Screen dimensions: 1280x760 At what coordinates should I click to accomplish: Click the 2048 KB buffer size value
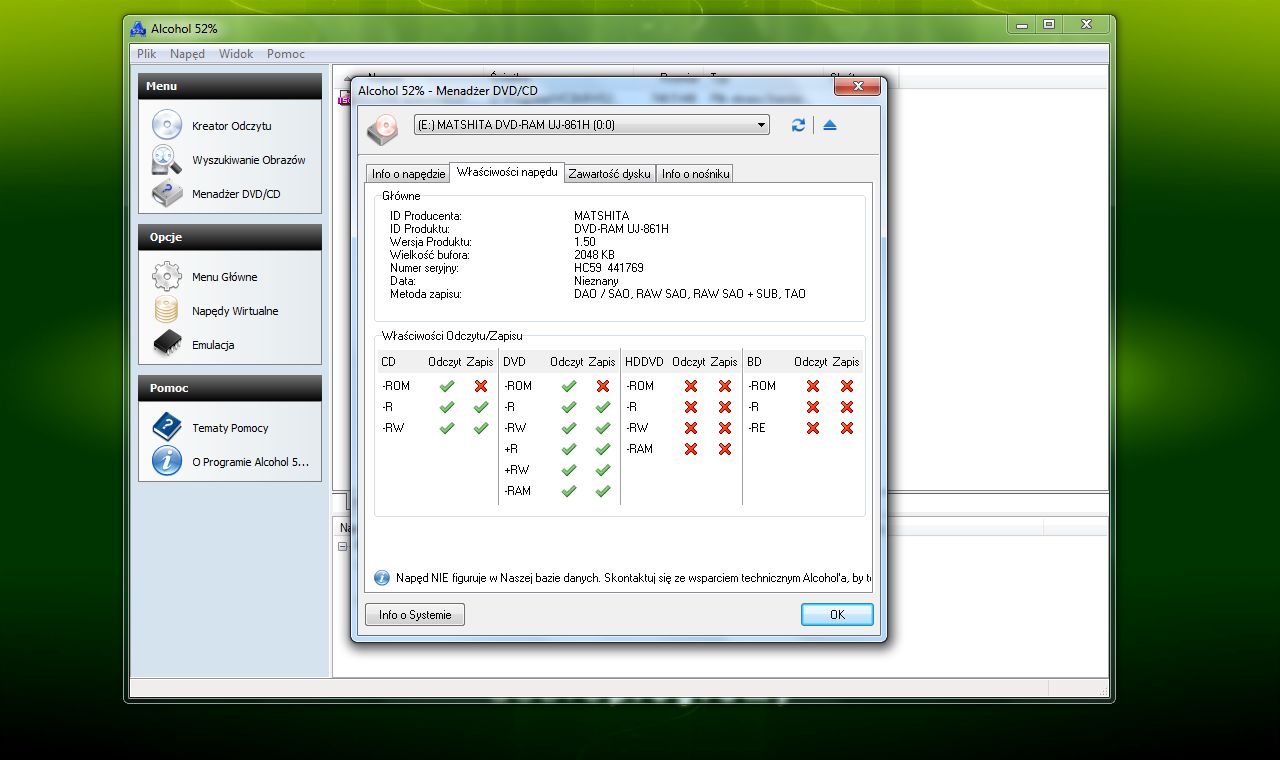(x=593, y=255)
